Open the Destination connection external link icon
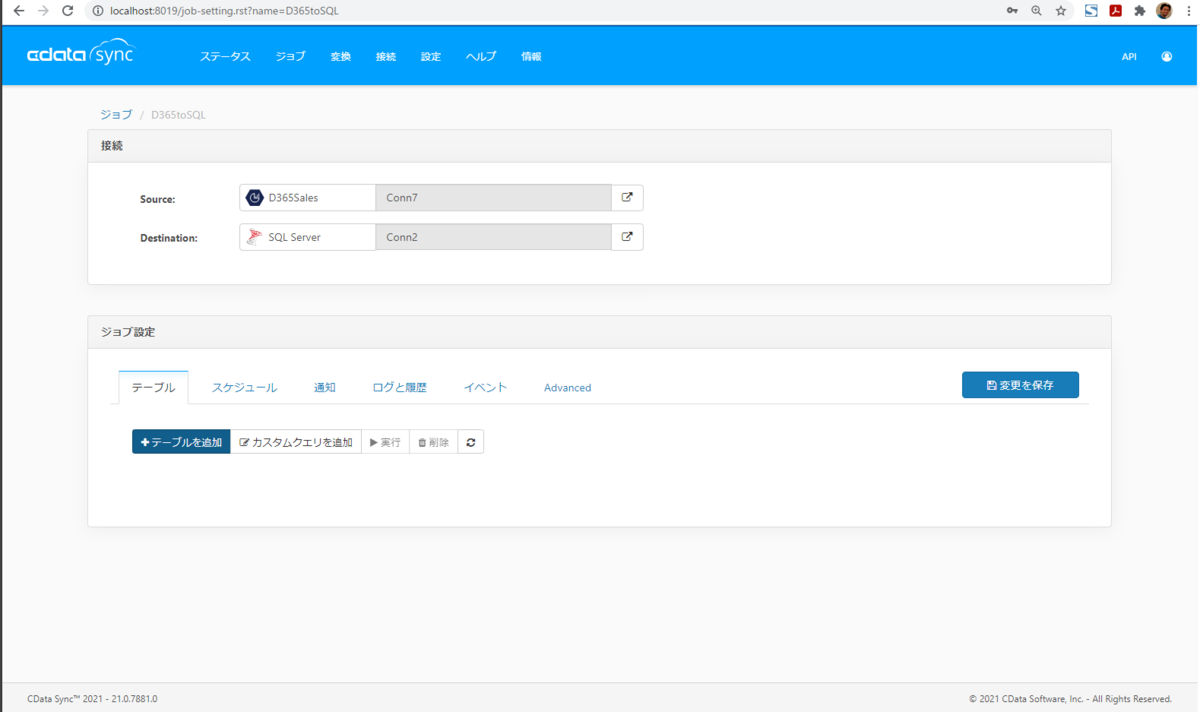The image size is (1200, 712). click(x=627, y=237)
